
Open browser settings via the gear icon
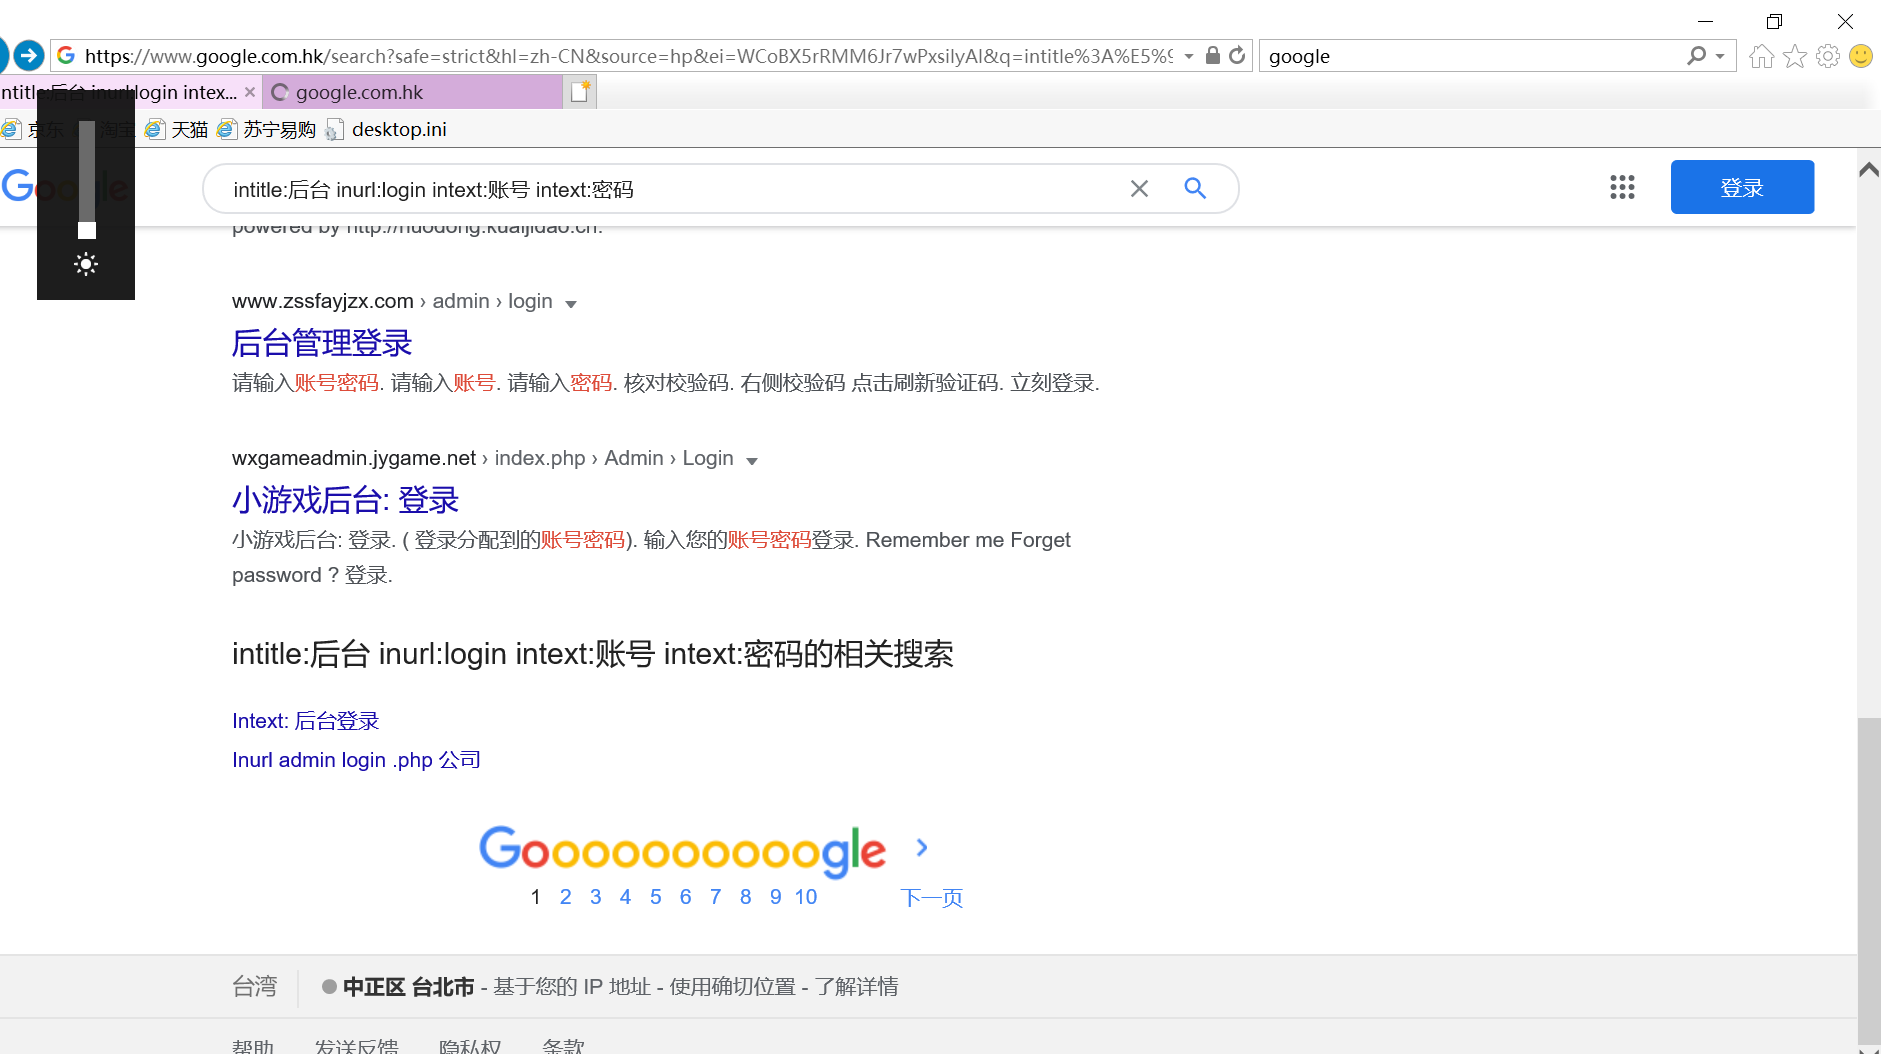coord(1829,56)
